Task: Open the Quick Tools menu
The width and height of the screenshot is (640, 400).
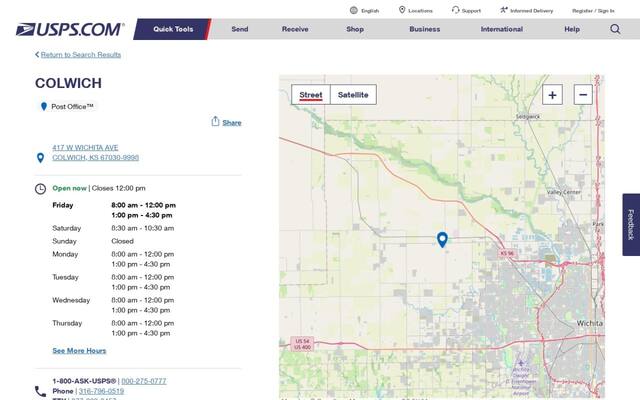Action: coord(172,29)
